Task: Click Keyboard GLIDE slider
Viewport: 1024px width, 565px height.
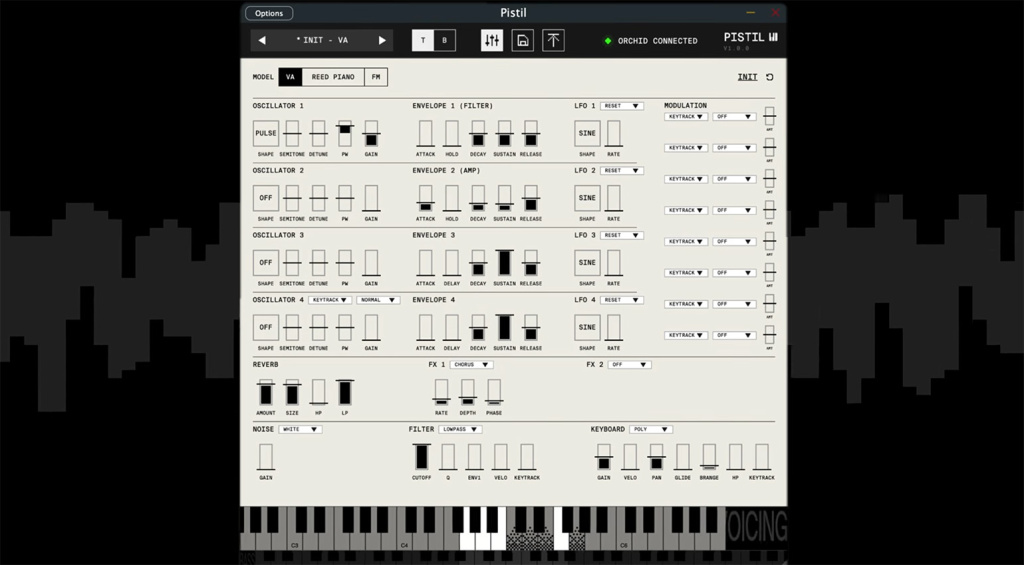Action: (x=682, y=457)
